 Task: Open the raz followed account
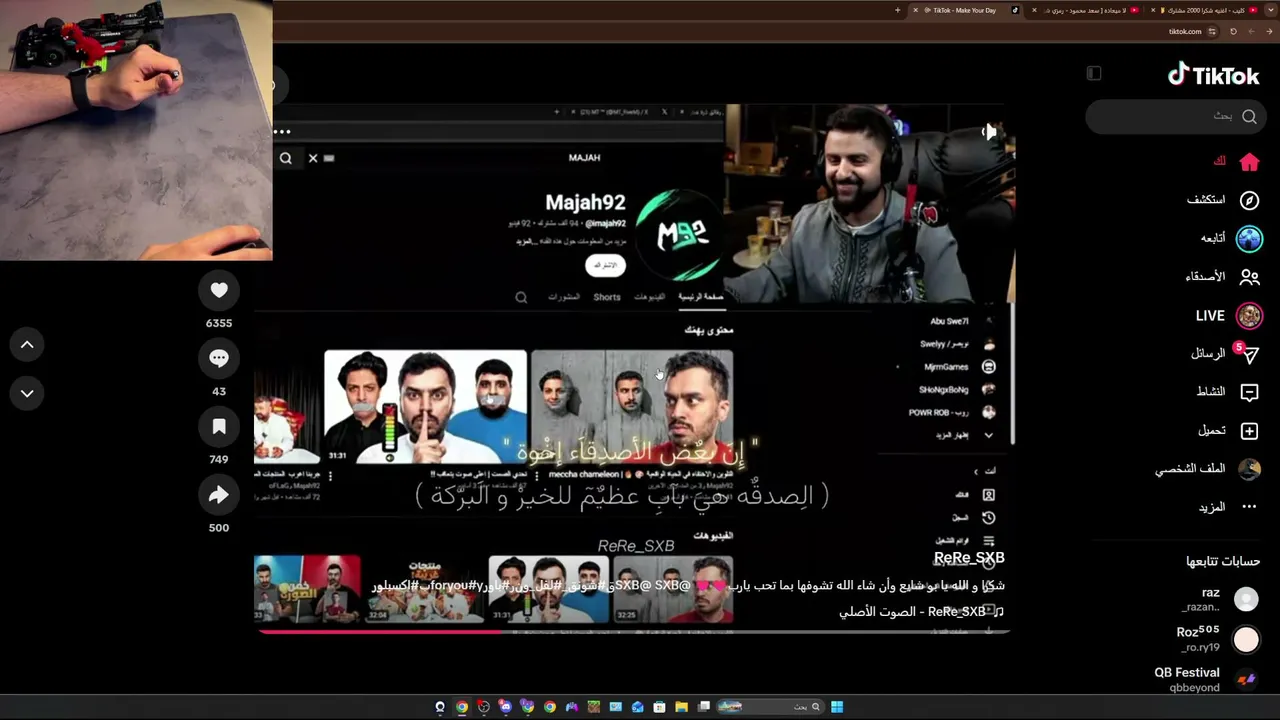1217,599
